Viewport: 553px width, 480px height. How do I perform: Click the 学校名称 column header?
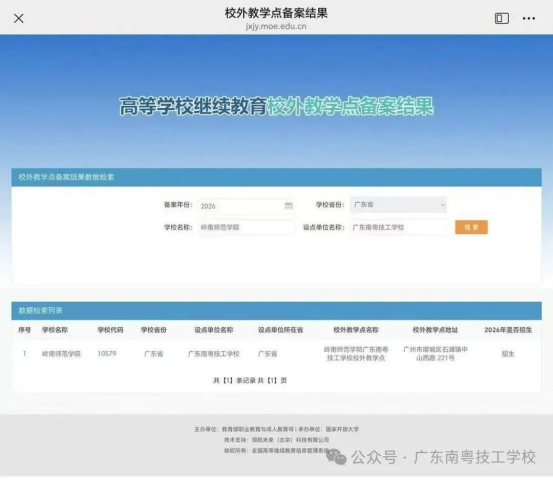point(55,330)
